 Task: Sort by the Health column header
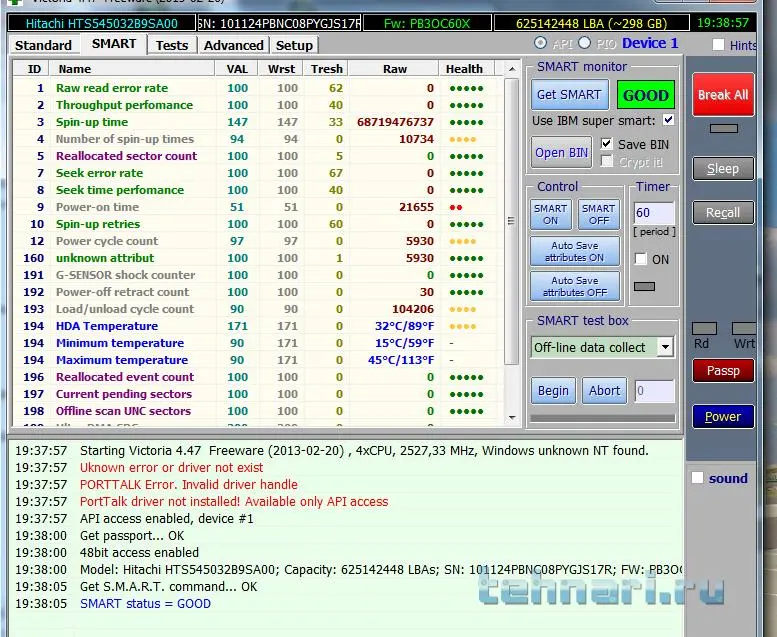click(x=464, y=69)
